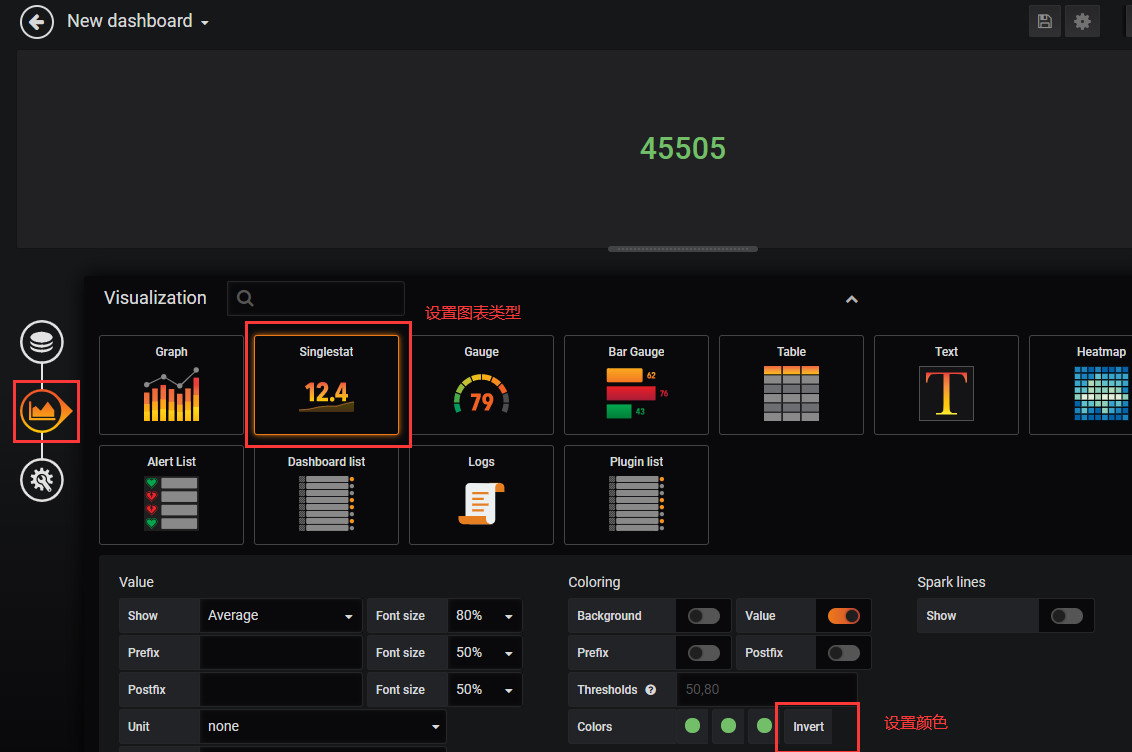Open dashboard settings gear icon
Viewport: 1132px width, 752px height.
tap(1081, 22)
